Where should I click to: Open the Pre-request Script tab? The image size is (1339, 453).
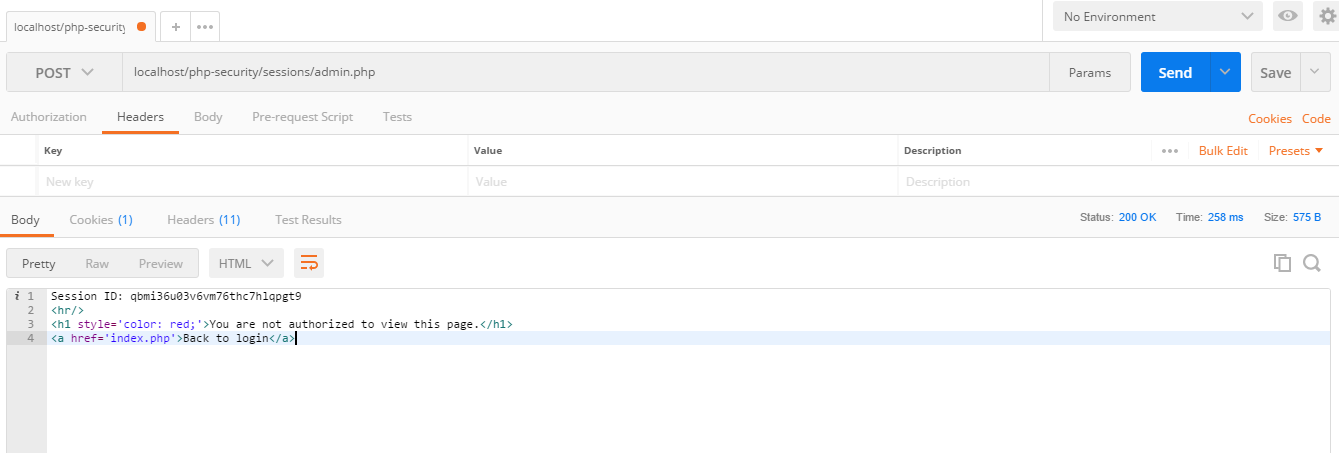tap(302, 117)
